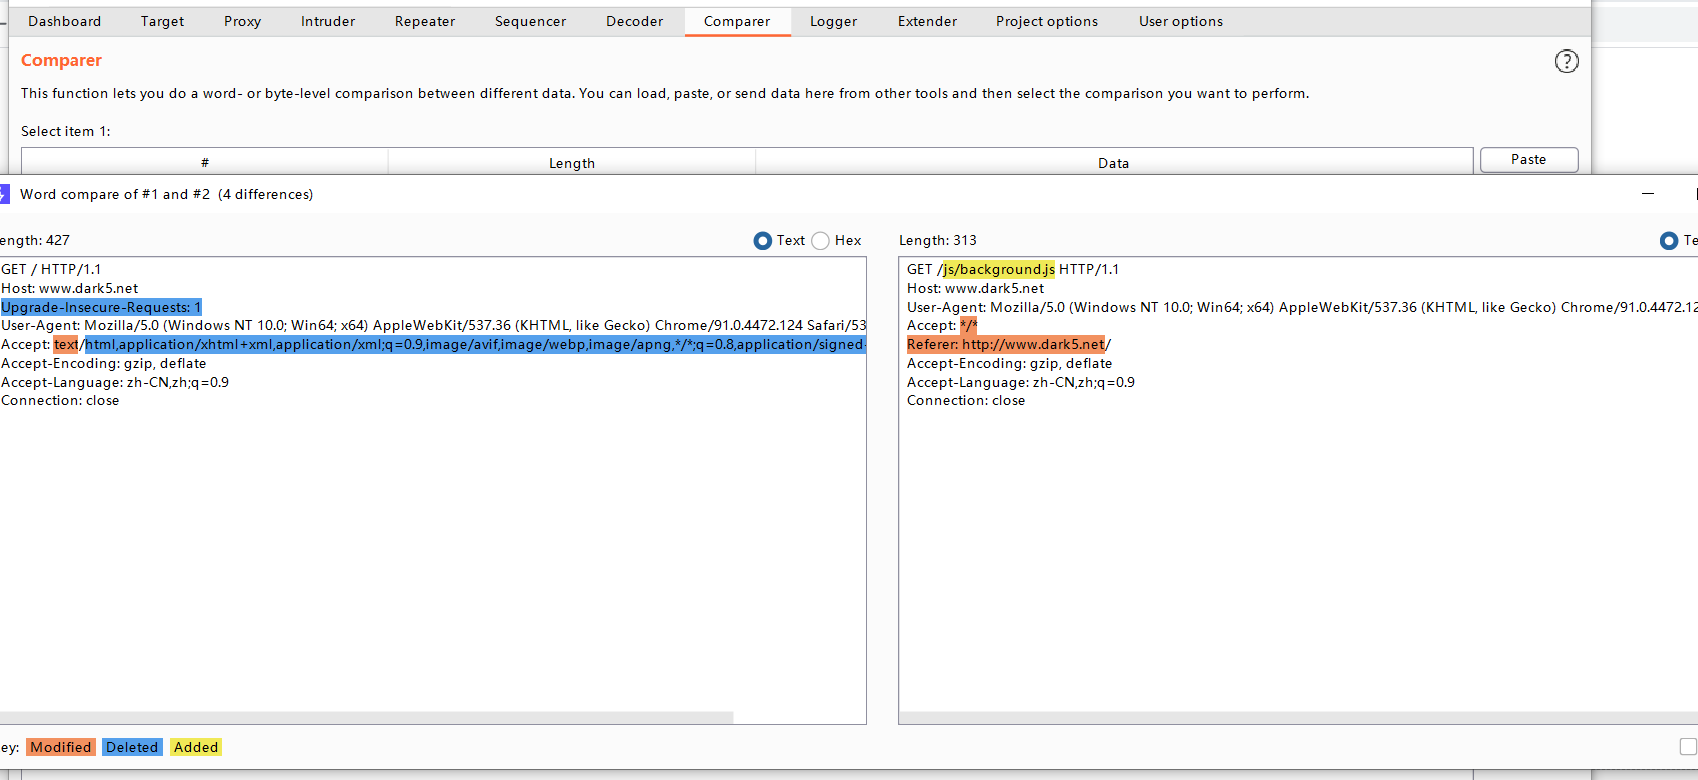Click Host: www.dark5.net in right pane
Image resolution: width=1698 pixels, height=780 pixels.
(x=975, y=288)
